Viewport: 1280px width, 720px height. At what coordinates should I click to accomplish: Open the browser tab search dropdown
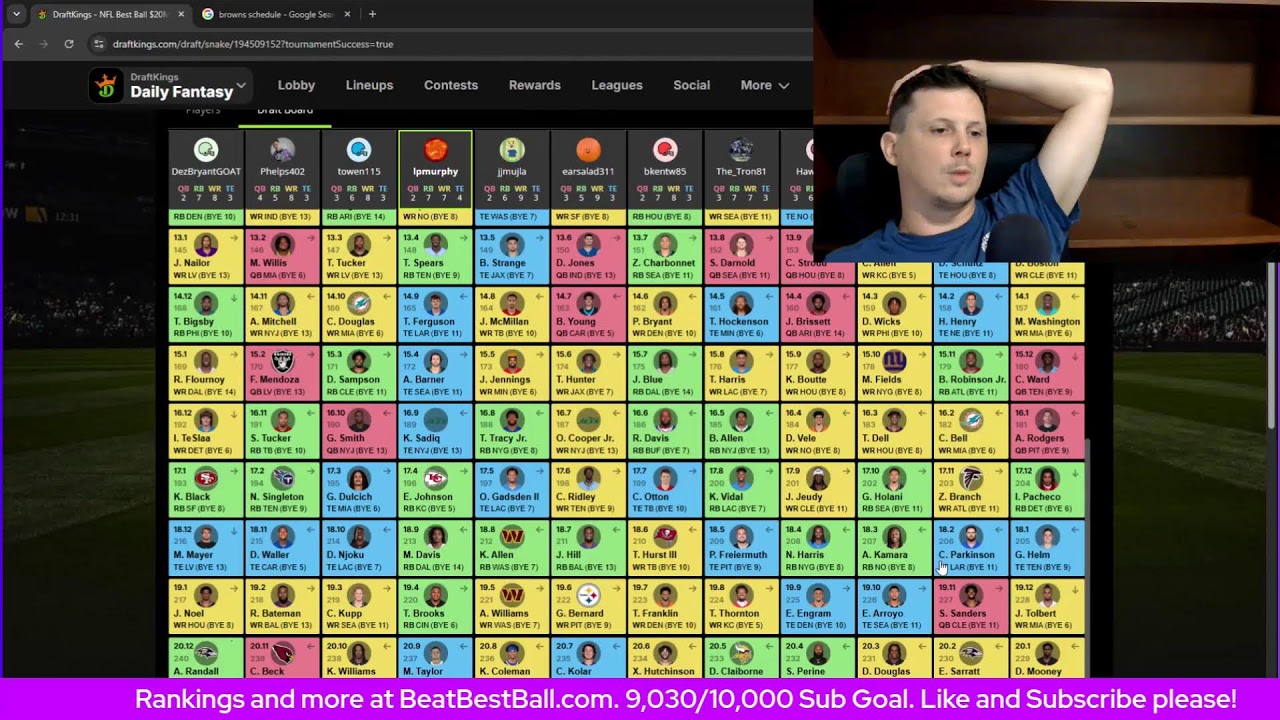coord(16,14)
